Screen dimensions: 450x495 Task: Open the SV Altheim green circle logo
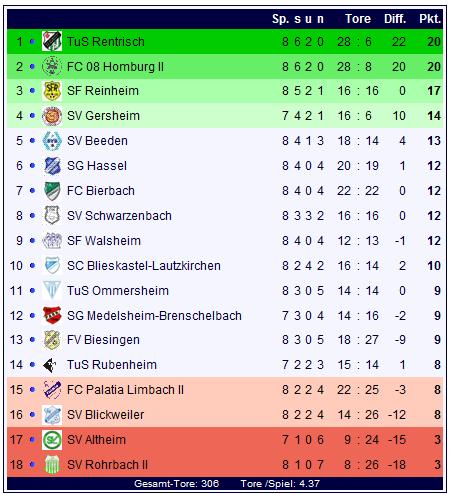click(x=52, y=440)
